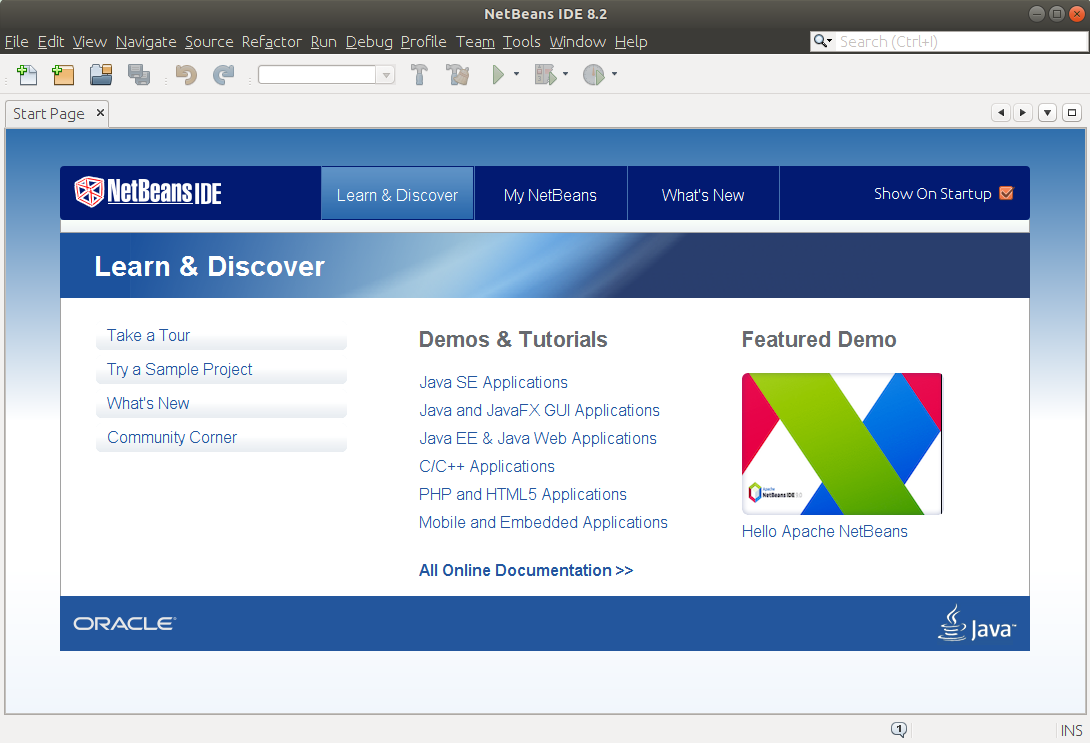
Task: Select the Learn & Discover tab
Action: (x=398, y=193)
